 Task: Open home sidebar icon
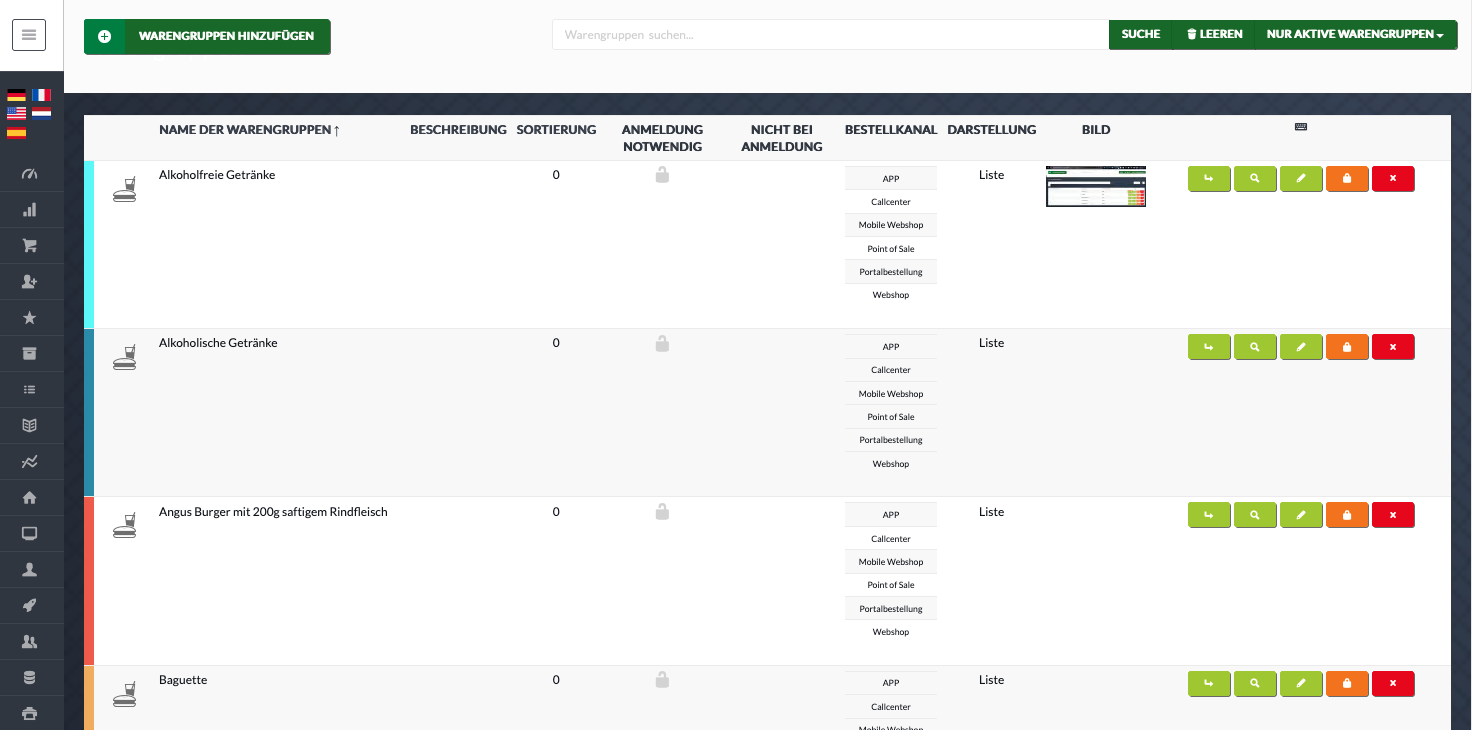29,498
